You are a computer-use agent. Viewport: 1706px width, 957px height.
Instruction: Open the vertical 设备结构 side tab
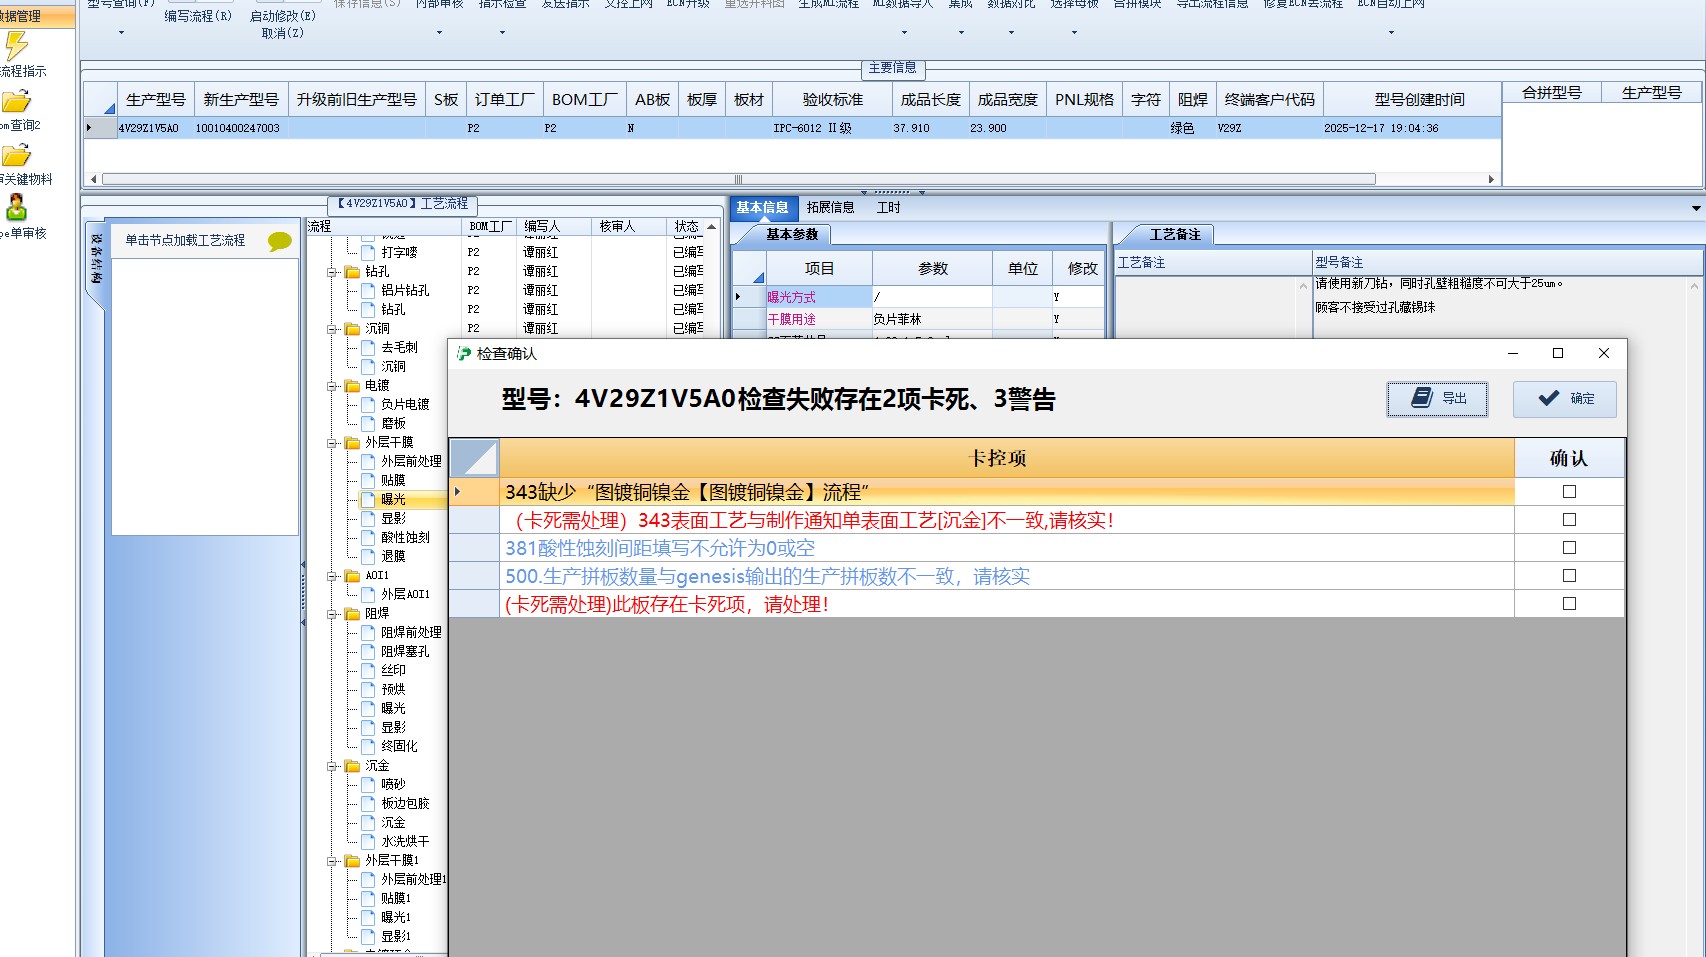pos(97,260)
